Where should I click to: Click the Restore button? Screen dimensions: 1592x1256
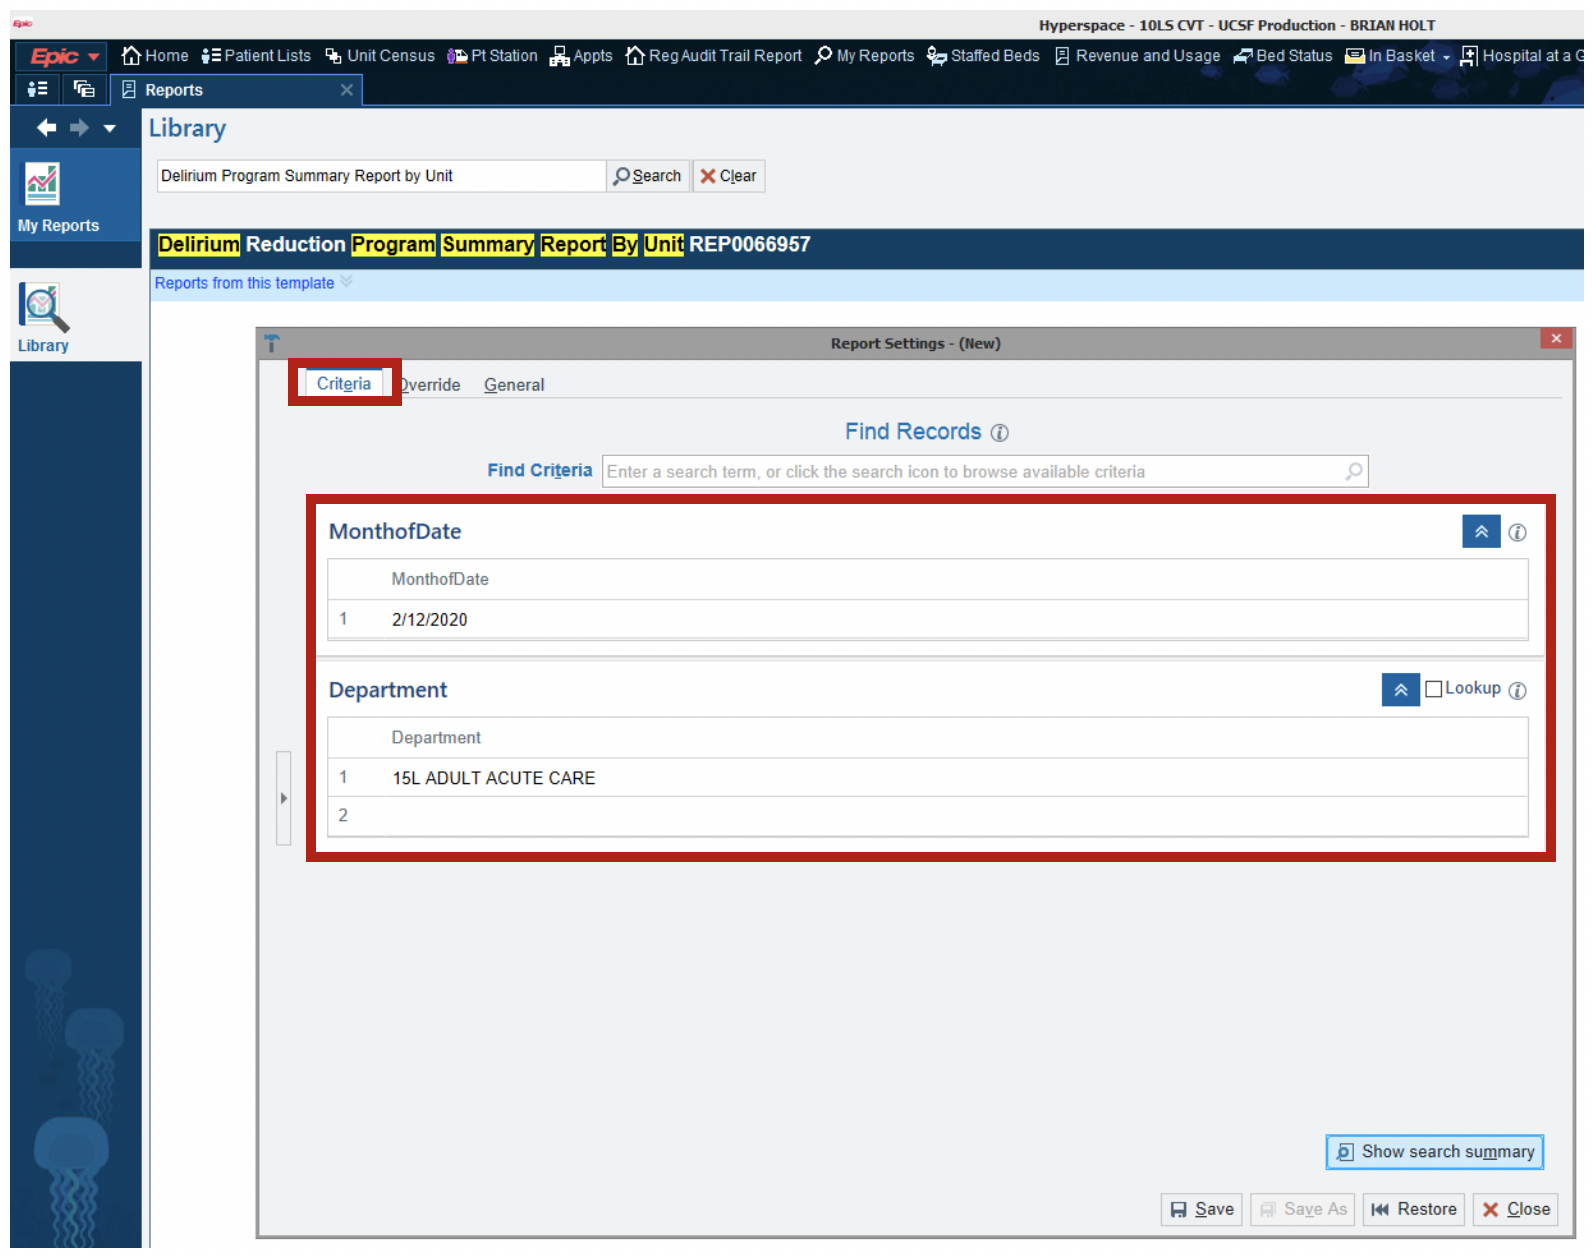pos(1413,1210)
